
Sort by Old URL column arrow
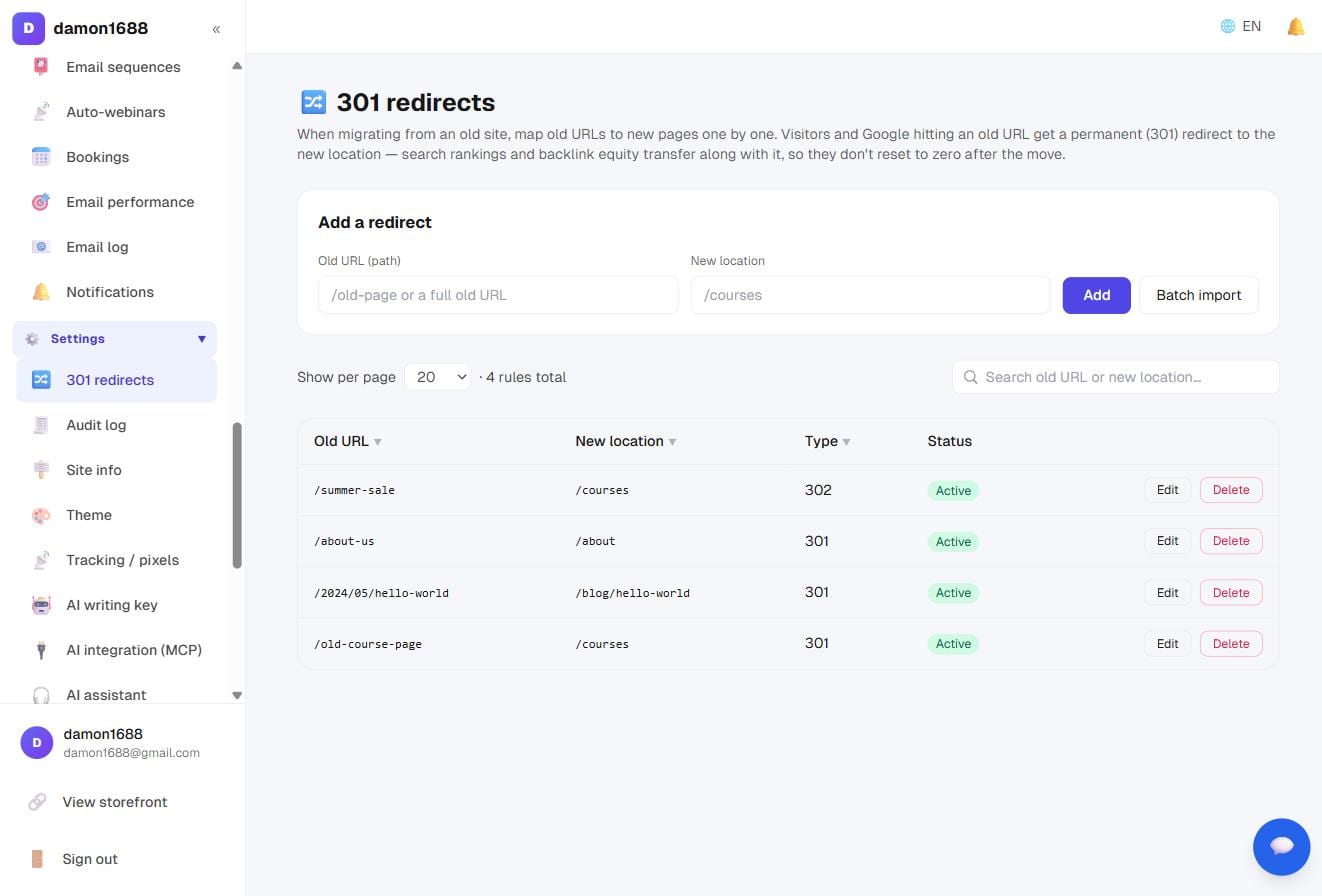point(377,442)
